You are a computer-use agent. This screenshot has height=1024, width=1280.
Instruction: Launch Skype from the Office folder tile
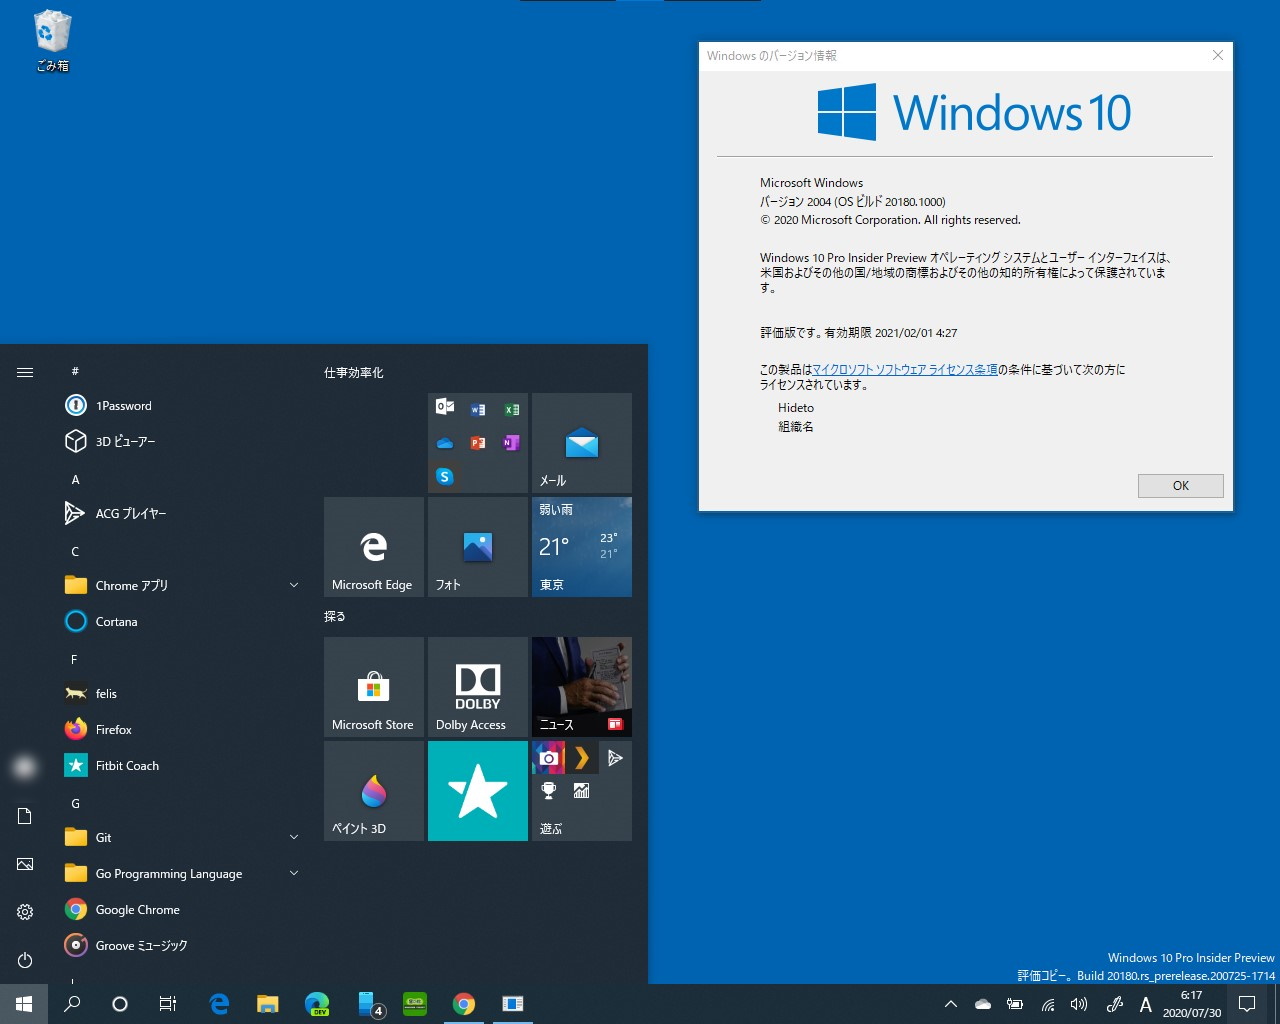(x=444, y=477)
